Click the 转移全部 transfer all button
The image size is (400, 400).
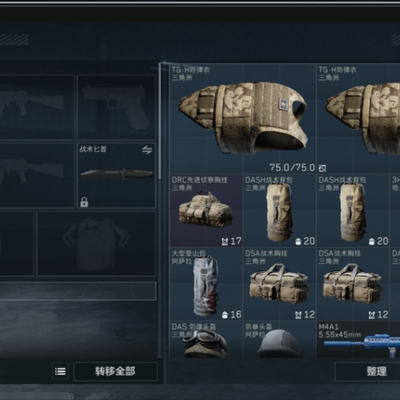pyautogui.click(x=115, y=371)
